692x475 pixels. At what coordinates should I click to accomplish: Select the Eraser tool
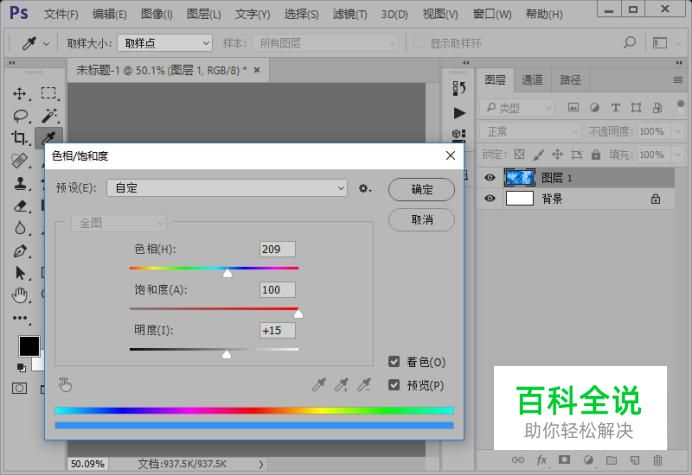pos(20,206)
